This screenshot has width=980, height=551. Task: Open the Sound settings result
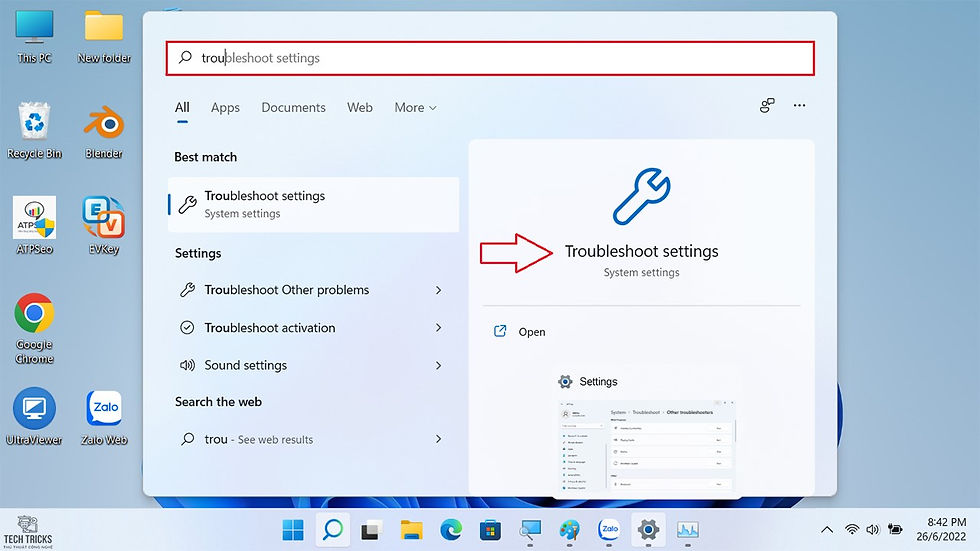tap(313, 365)
